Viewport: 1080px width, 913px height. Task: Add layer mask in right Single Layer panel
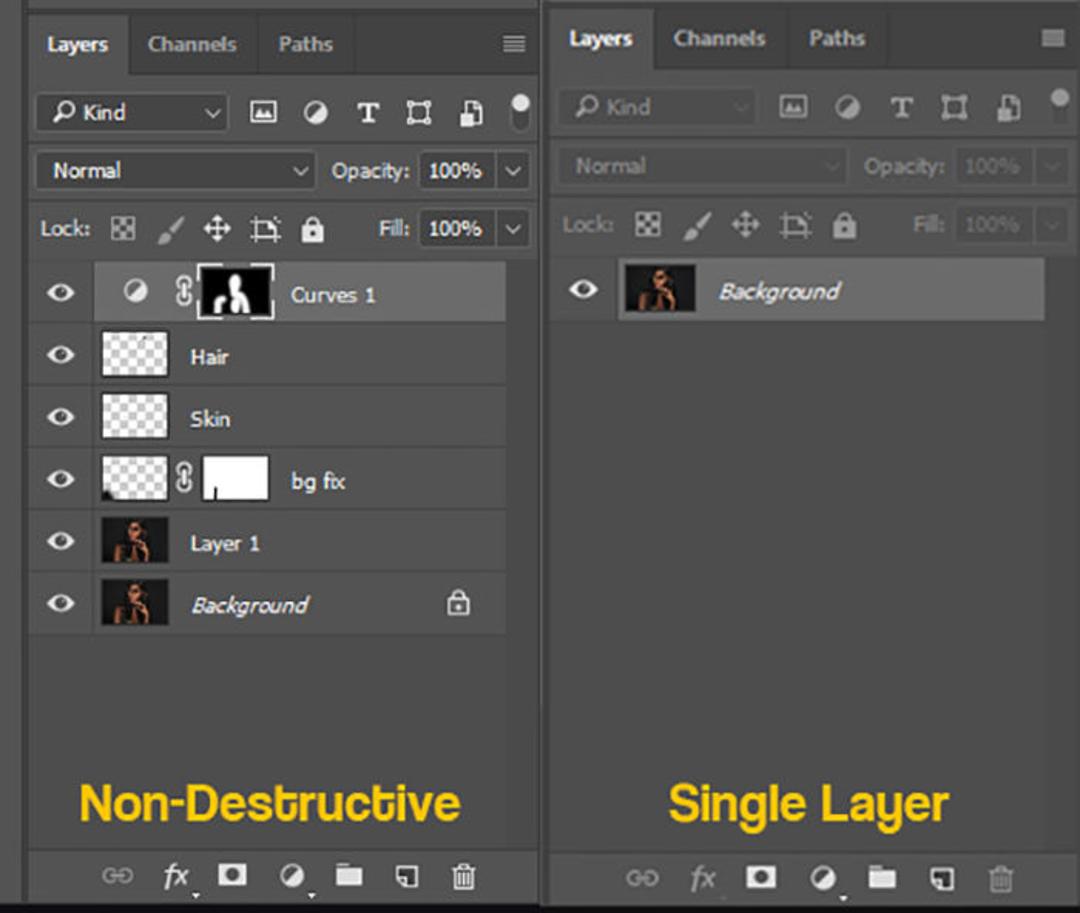click(x=760, y=877)
